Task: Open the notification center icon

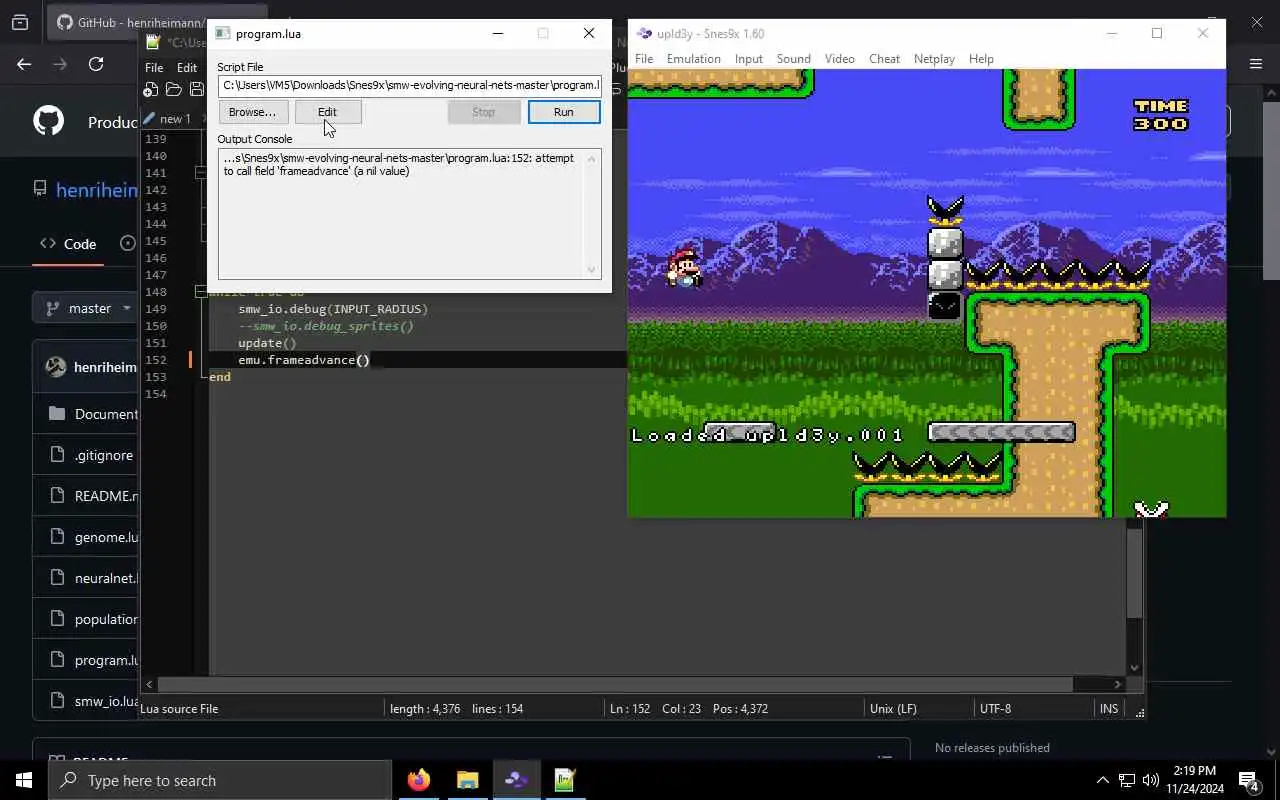Action: 1248,780
